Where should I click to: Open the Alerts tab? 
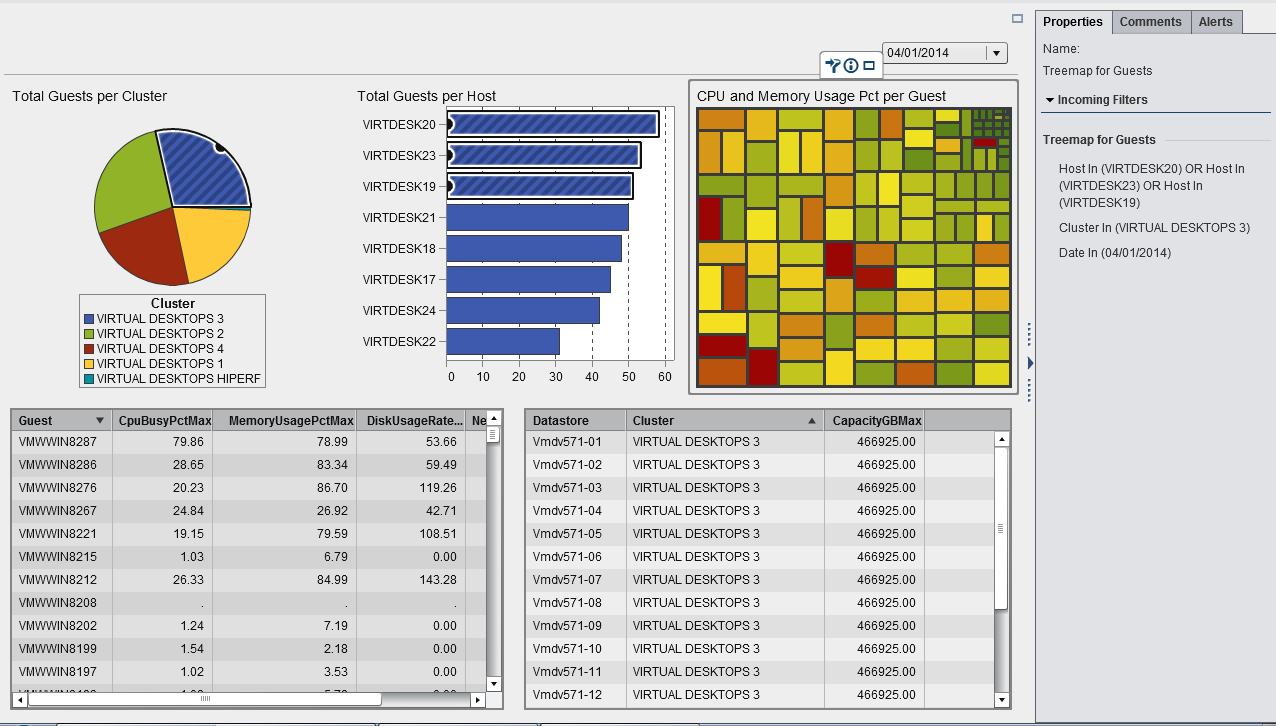(1215, 22)
